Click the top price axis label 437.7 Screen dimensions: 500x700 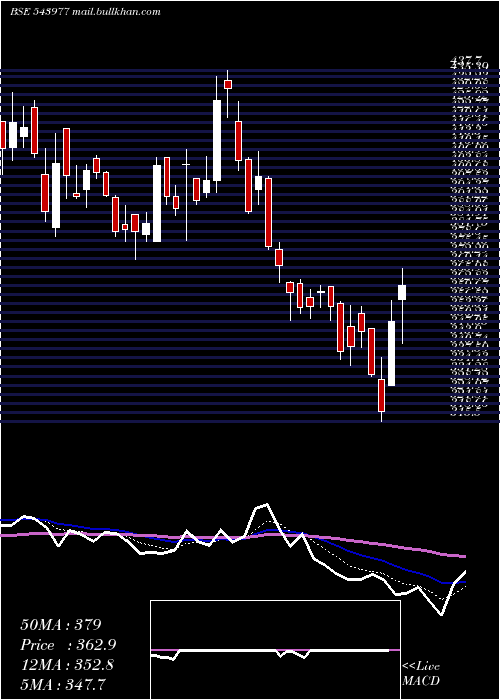(x=466, y=59)
